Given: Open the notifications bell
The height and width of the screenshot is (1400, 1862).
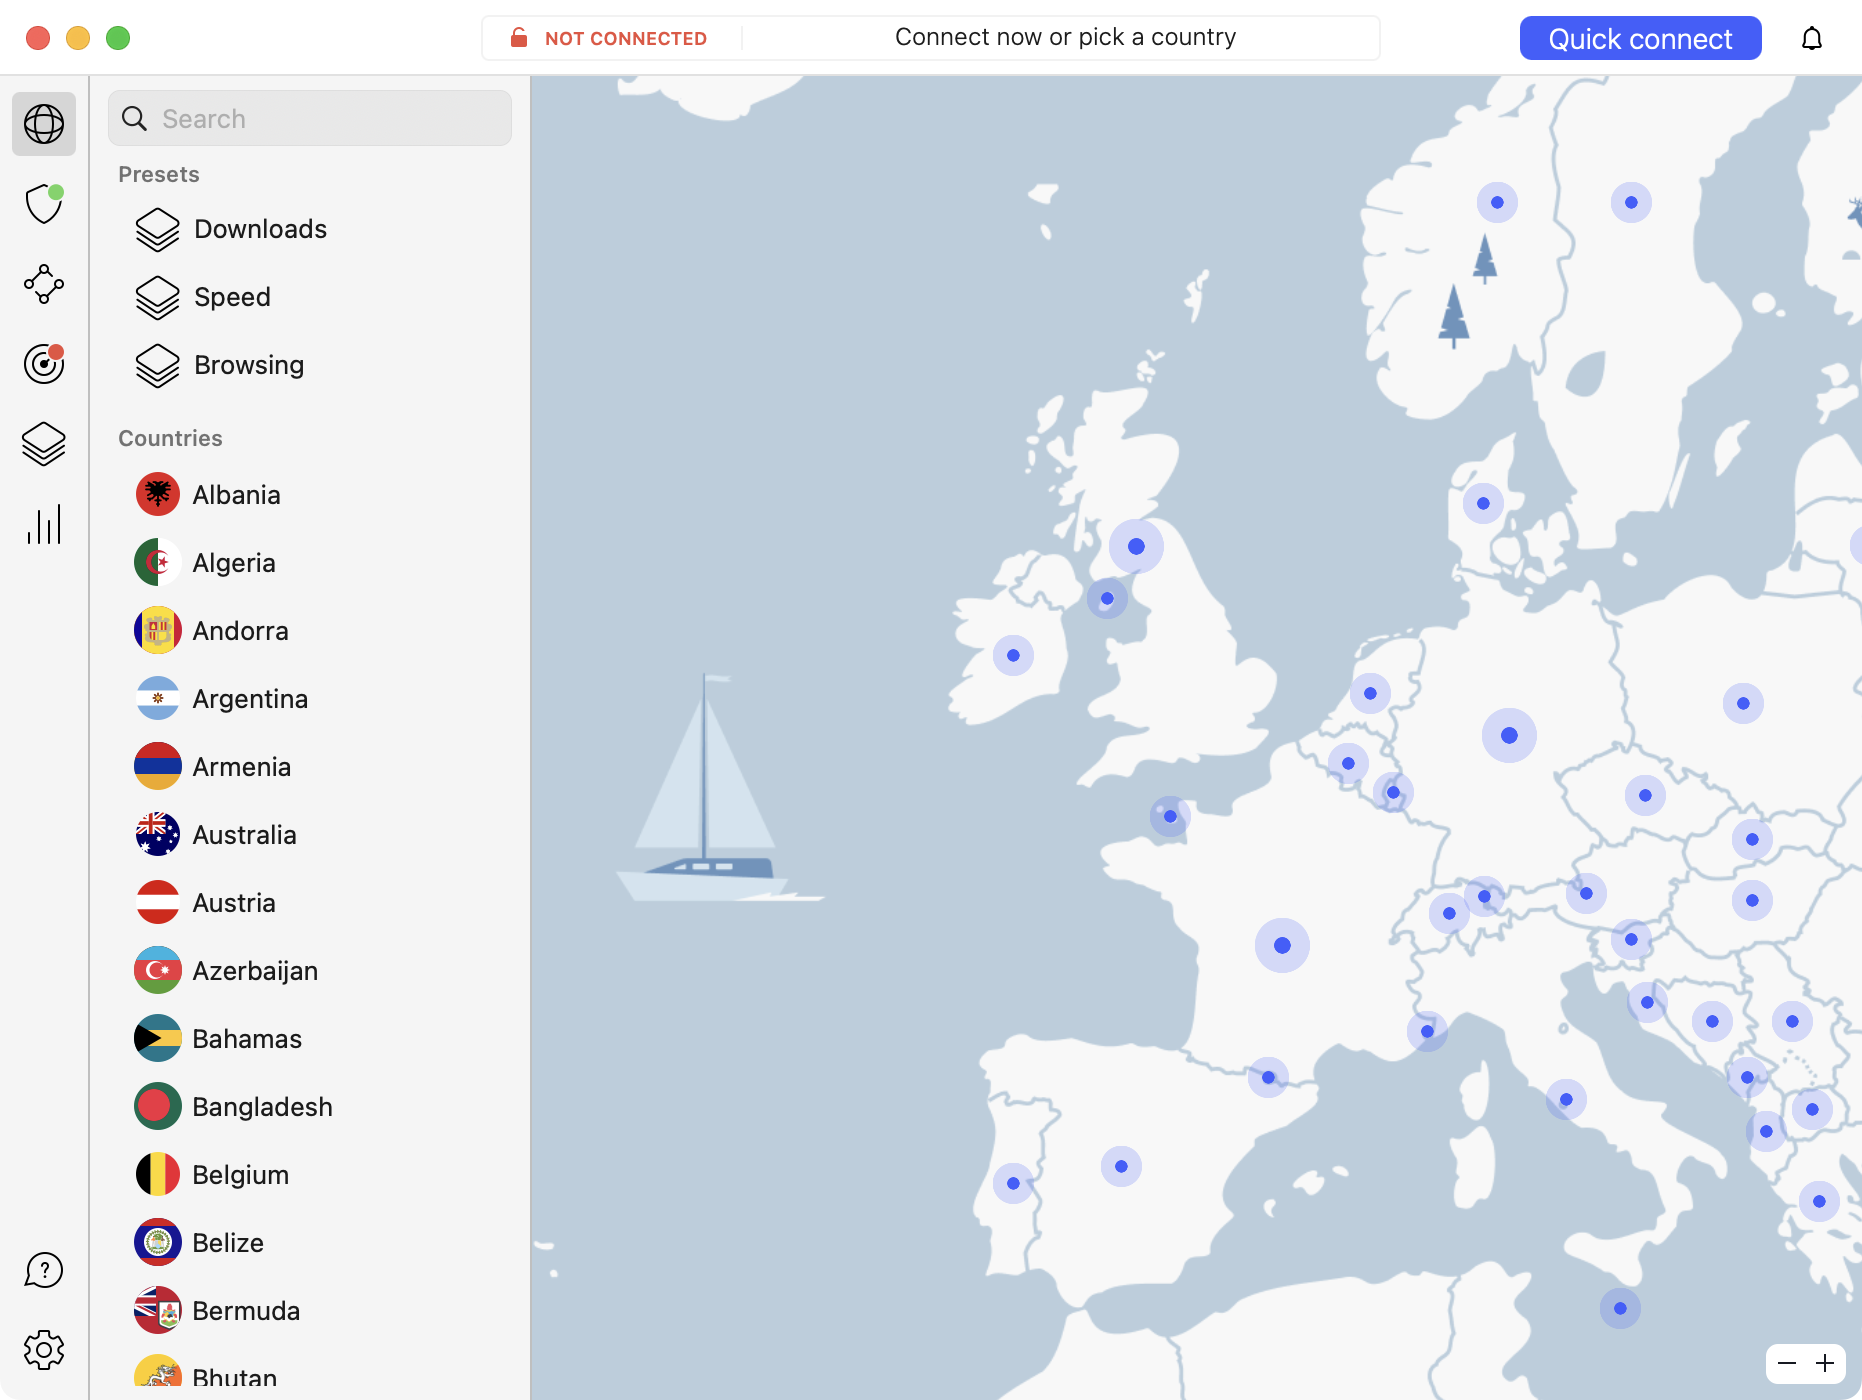Looking at the screenshot, I should point(1813,38).
